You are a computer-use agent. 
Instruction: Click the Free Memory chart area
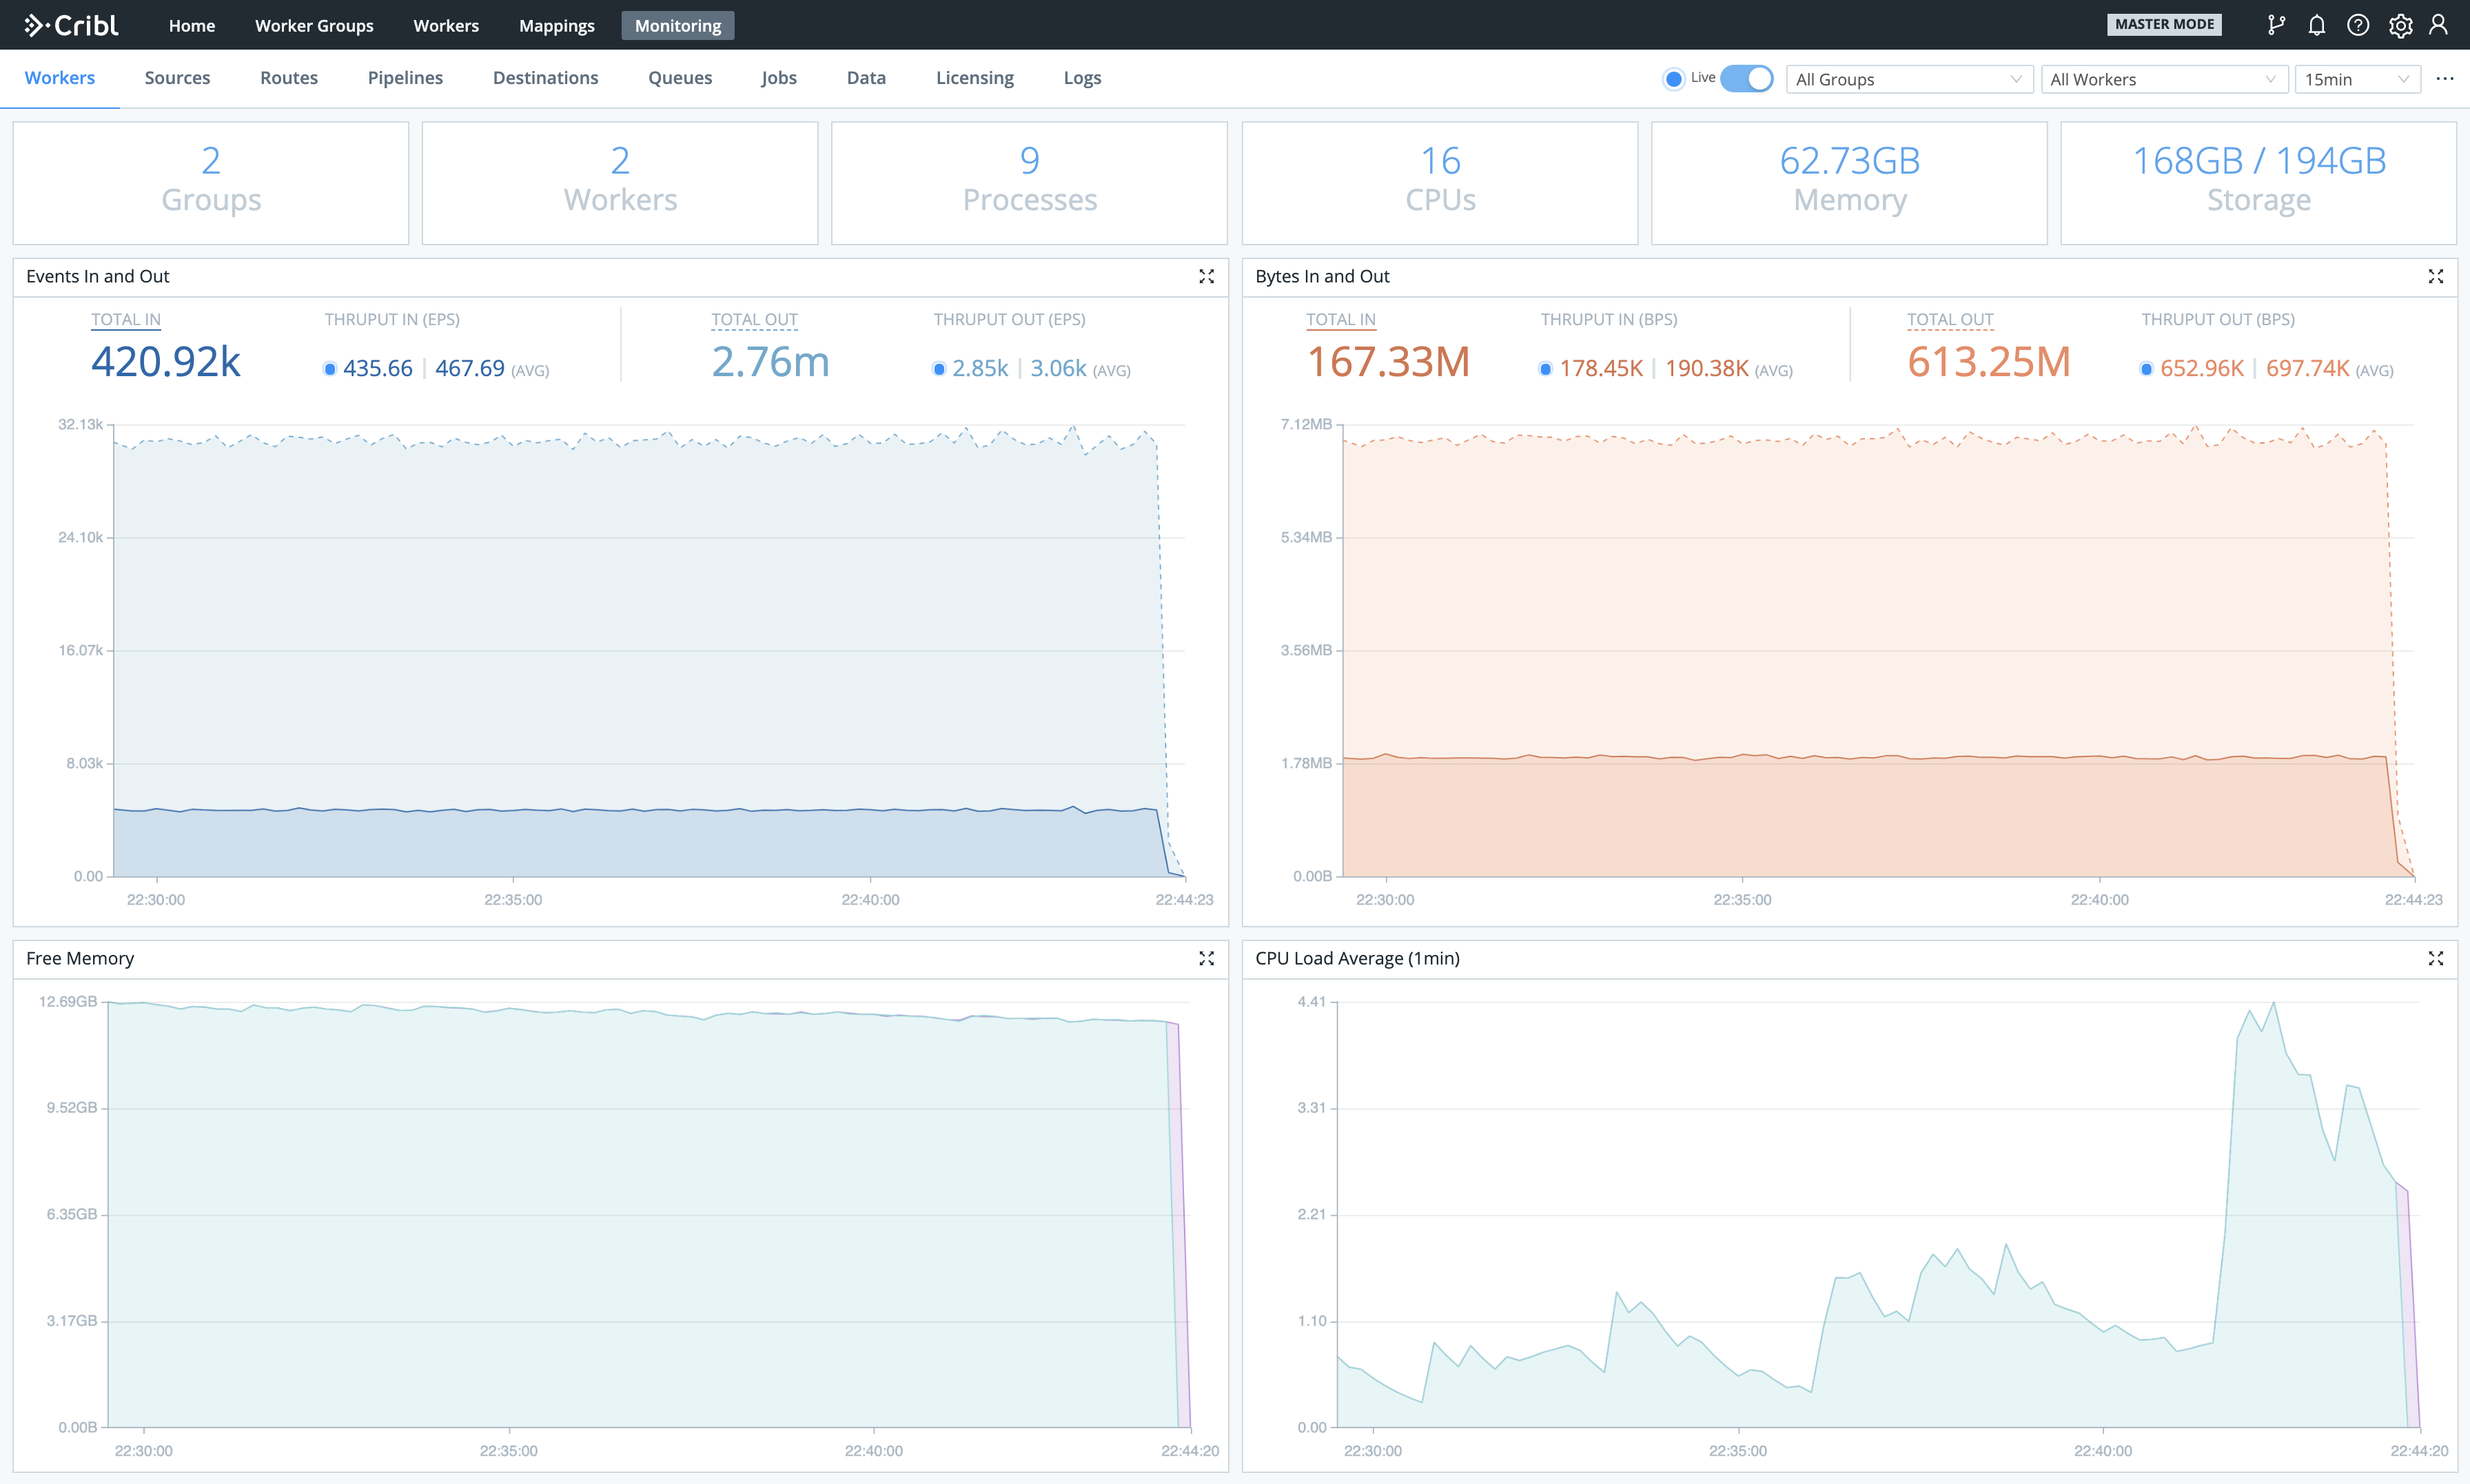(x=648, y=1214)
